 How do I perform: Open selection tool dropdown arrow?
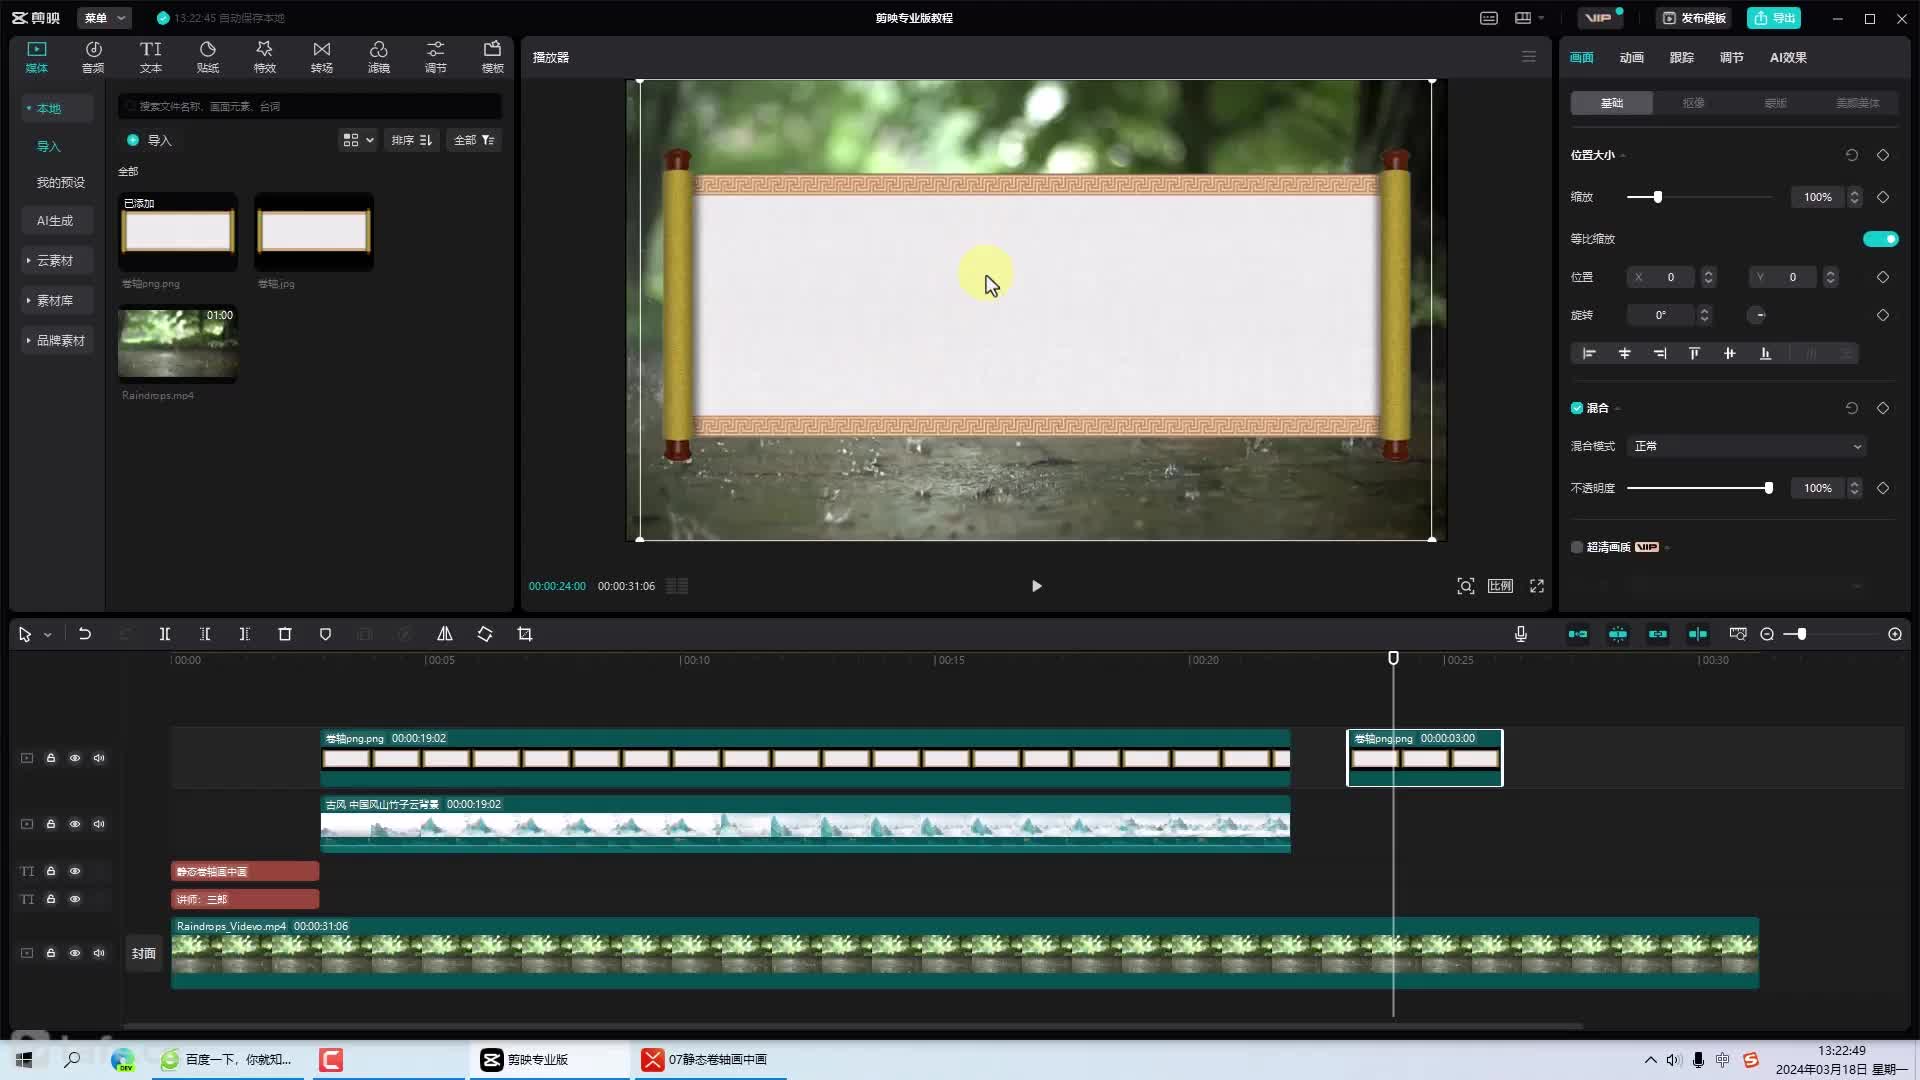pyautogui.click(x=47, y=635)
